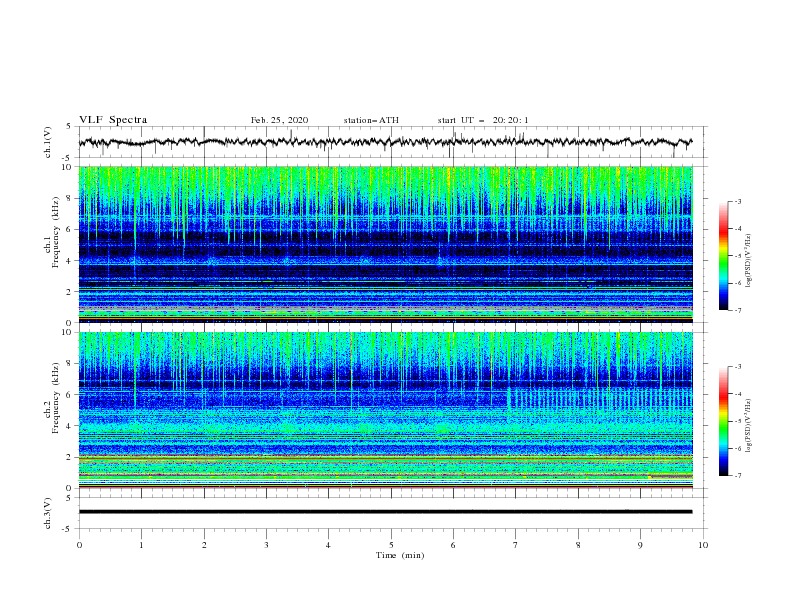Click the '-3' tick on ch.1 colorbar
792x612 pixels.
click(x=737, y=202)
